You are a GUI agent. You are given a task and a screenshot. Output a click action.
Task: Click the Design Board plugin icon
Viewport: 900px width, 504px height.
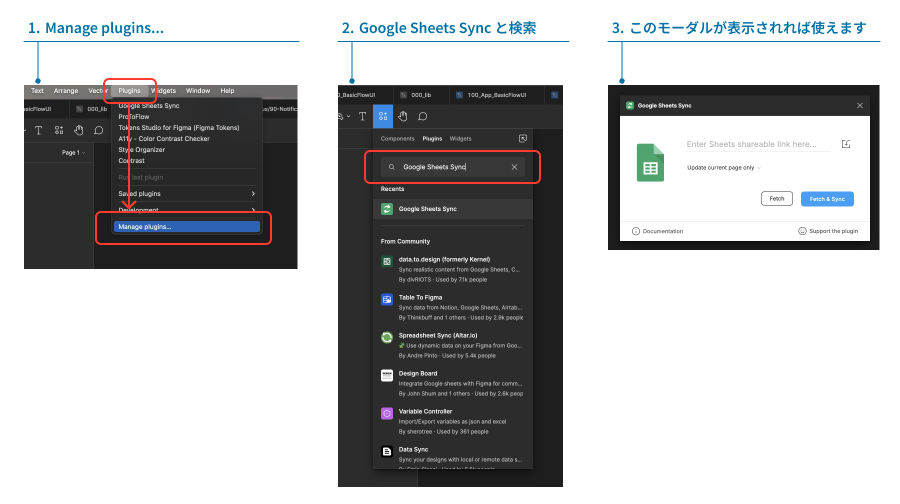[387, 375]
